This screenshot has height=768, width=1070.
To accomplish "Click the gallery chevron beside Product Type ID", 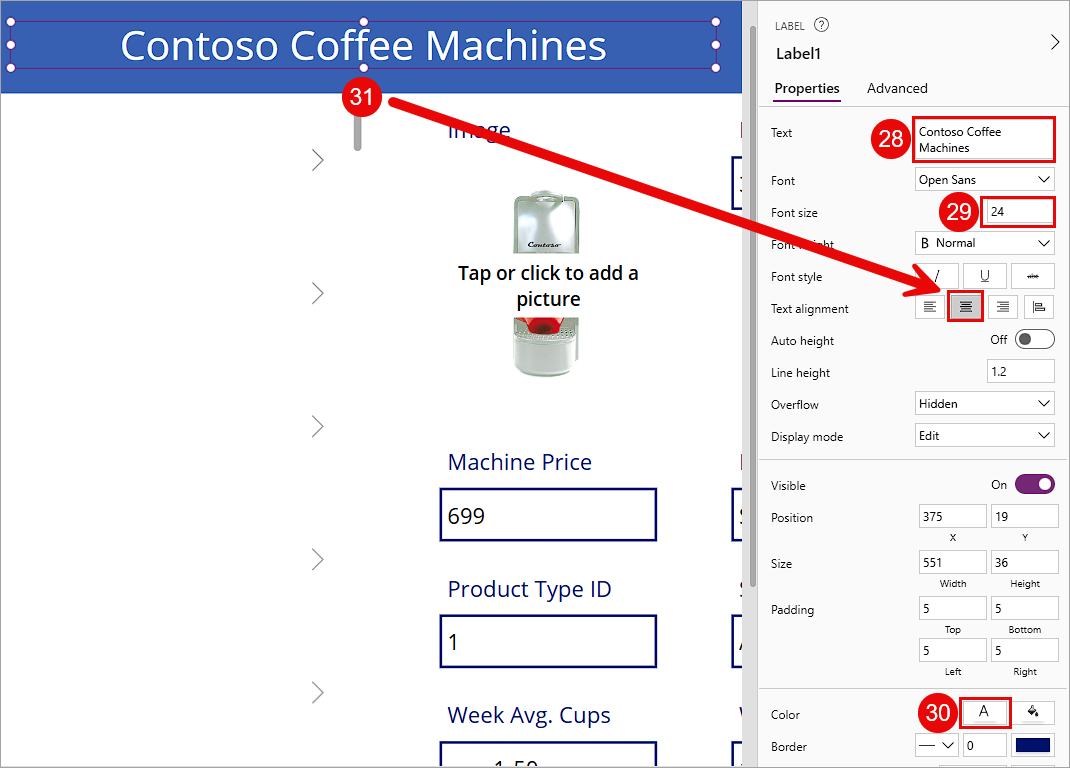I will pyautogui.click(x=317, y=560).
